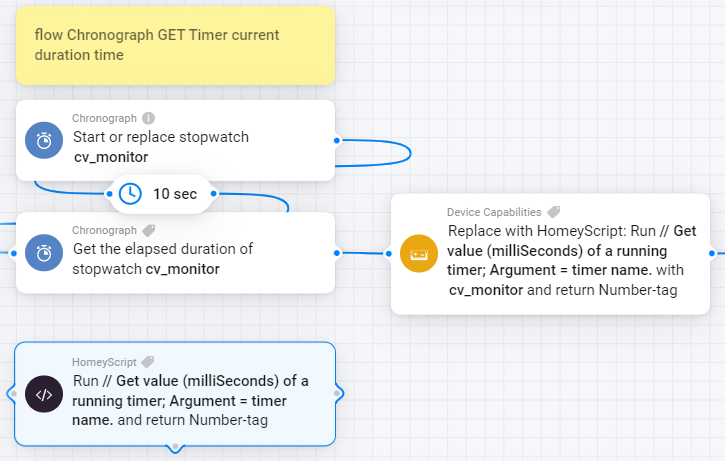The image size is (725, 461).
Task: Click the clock icon in 10 sec delay
Action: [x=130, y=193]
